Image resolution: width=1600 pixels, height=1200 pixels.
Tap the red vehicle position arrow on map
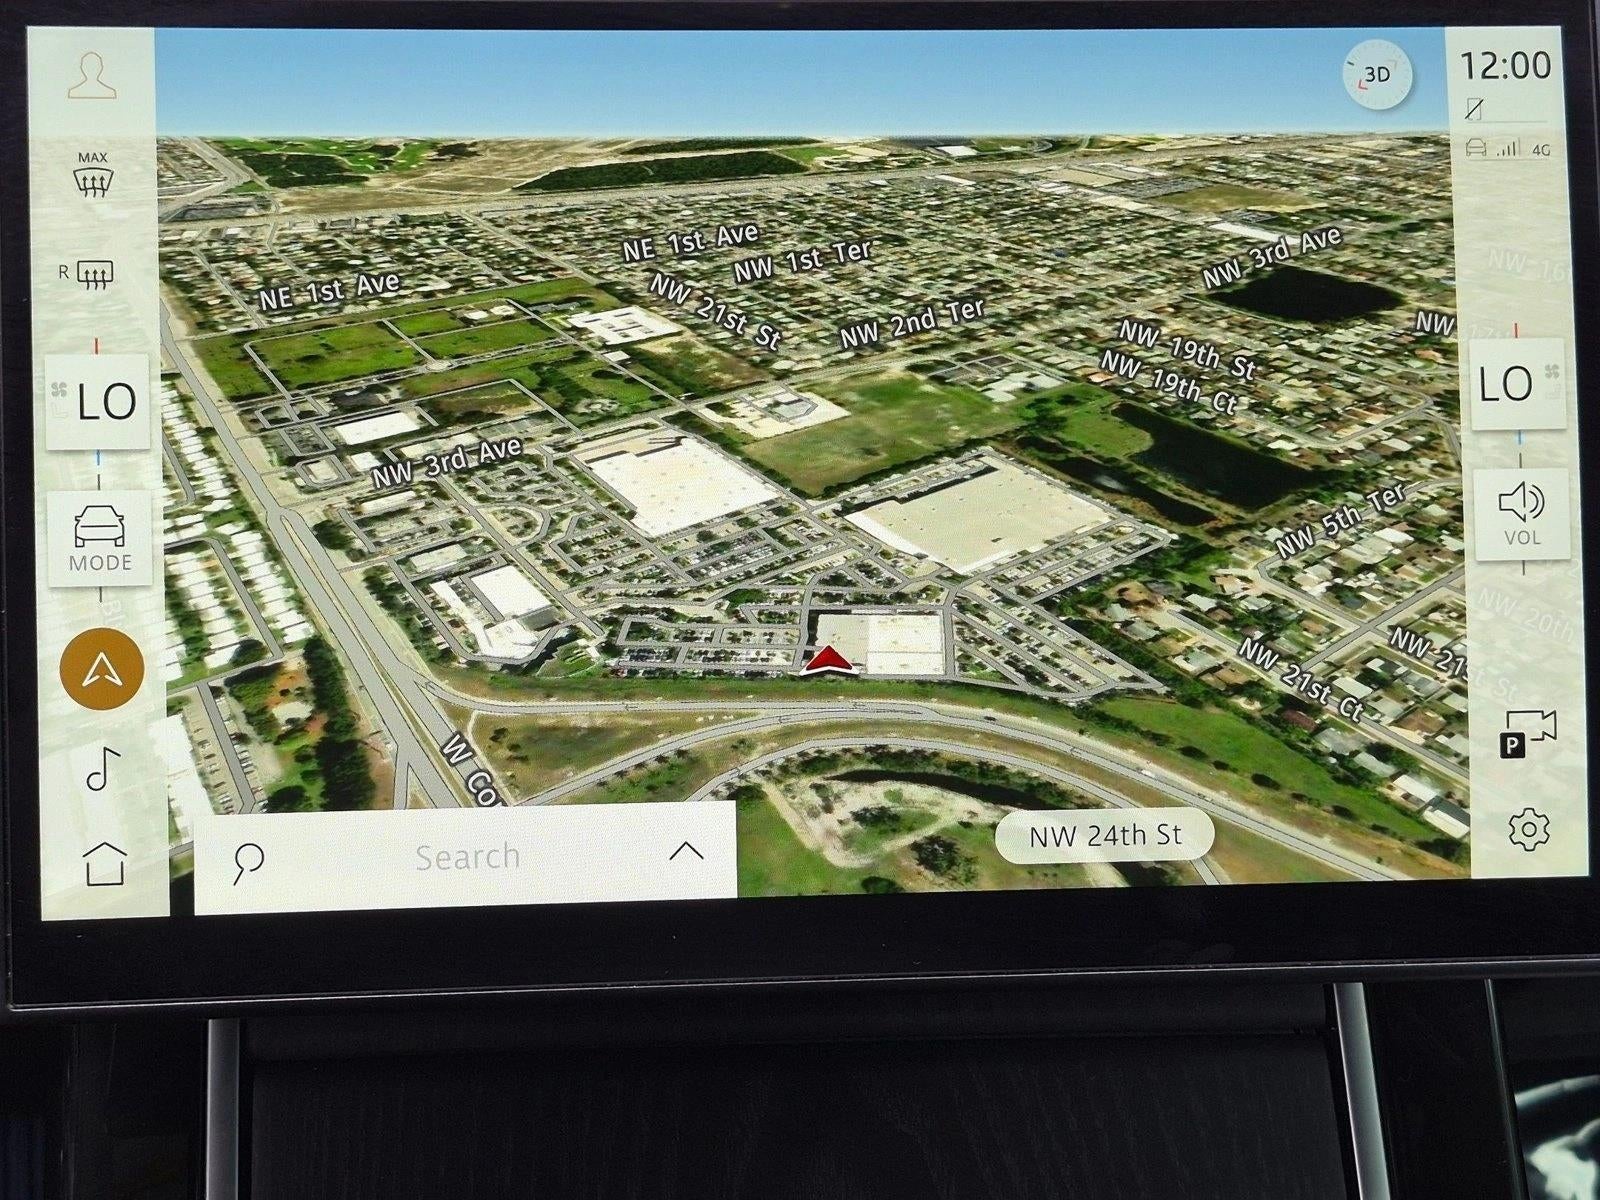point(827,659)
